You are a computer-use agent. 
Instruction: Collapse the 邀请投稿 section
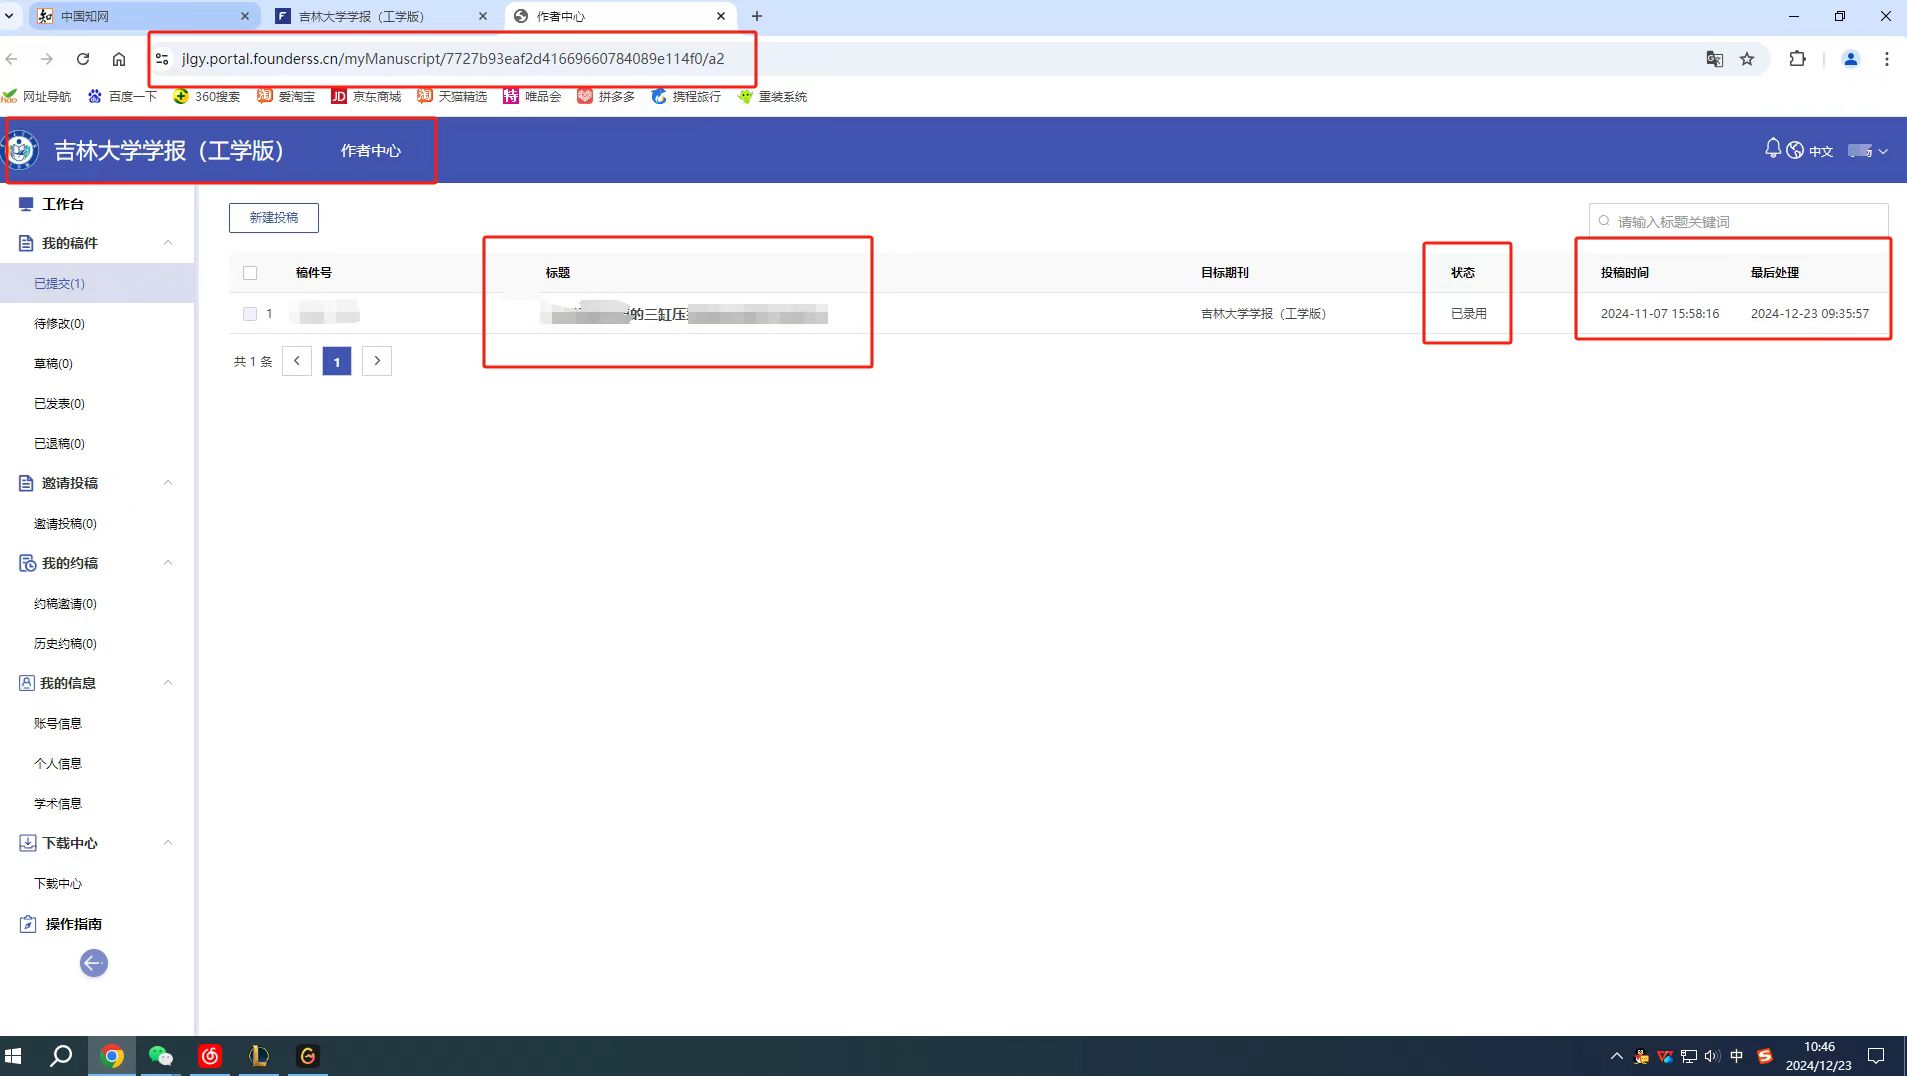point(168,483)
